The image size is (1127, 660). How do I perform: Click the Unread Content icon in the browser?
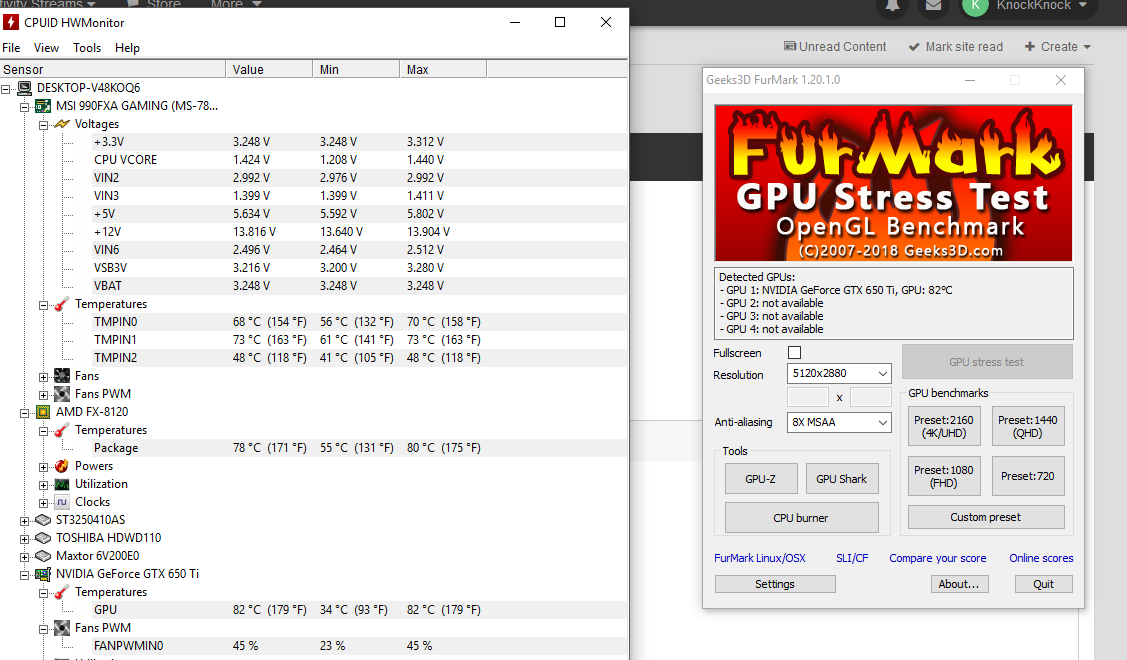click(x=789, y=47)
